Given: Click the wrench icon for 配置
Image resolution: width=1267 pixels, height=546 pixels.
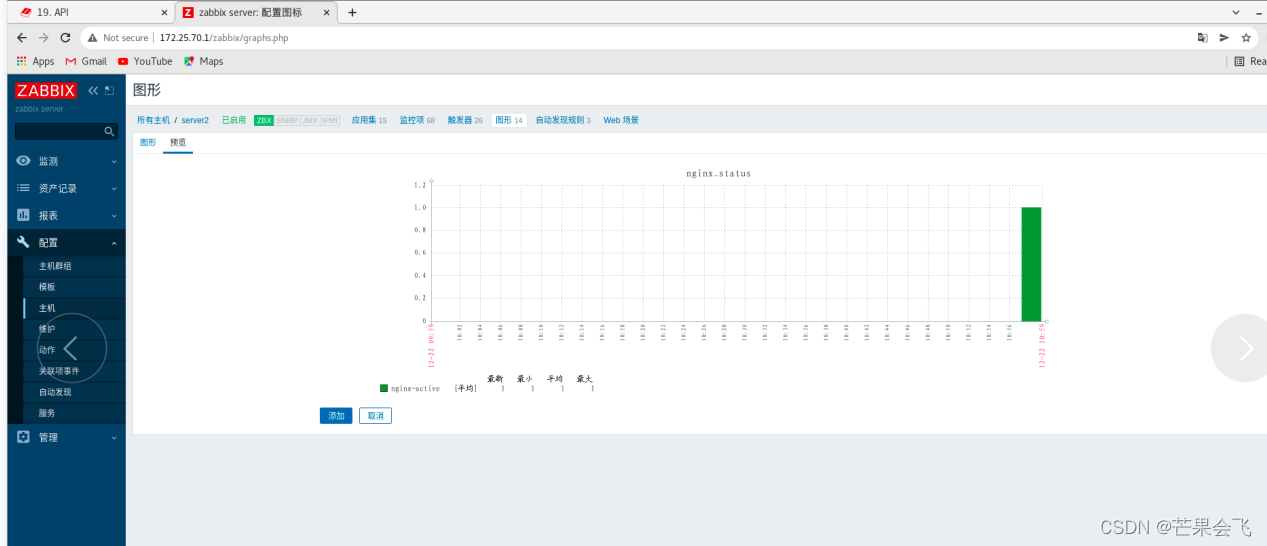Looking at the screenshot, I should (23, 242).
